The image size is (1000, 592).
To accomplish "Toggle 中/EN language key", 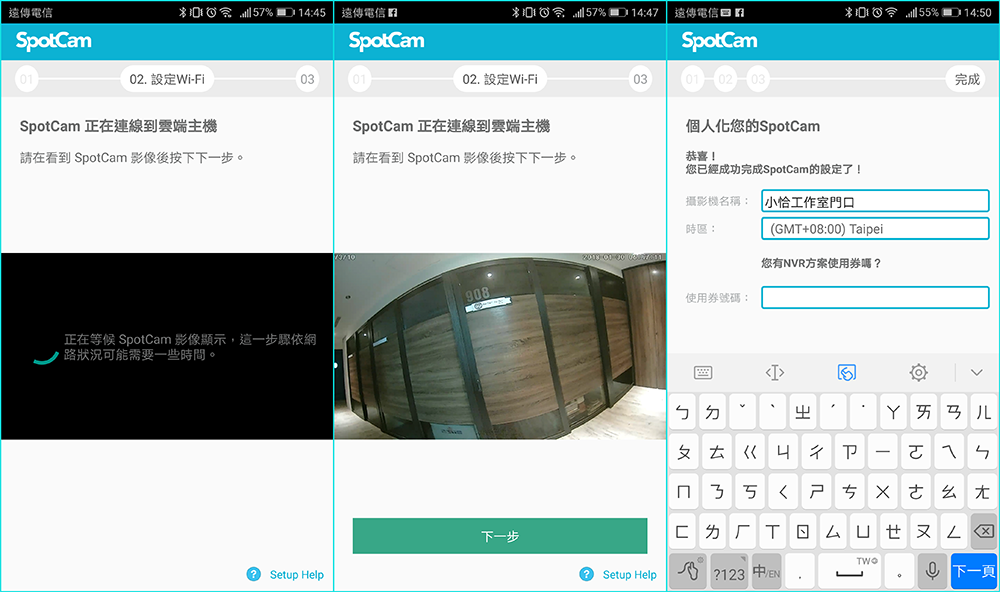I will [x=766, y=571].
